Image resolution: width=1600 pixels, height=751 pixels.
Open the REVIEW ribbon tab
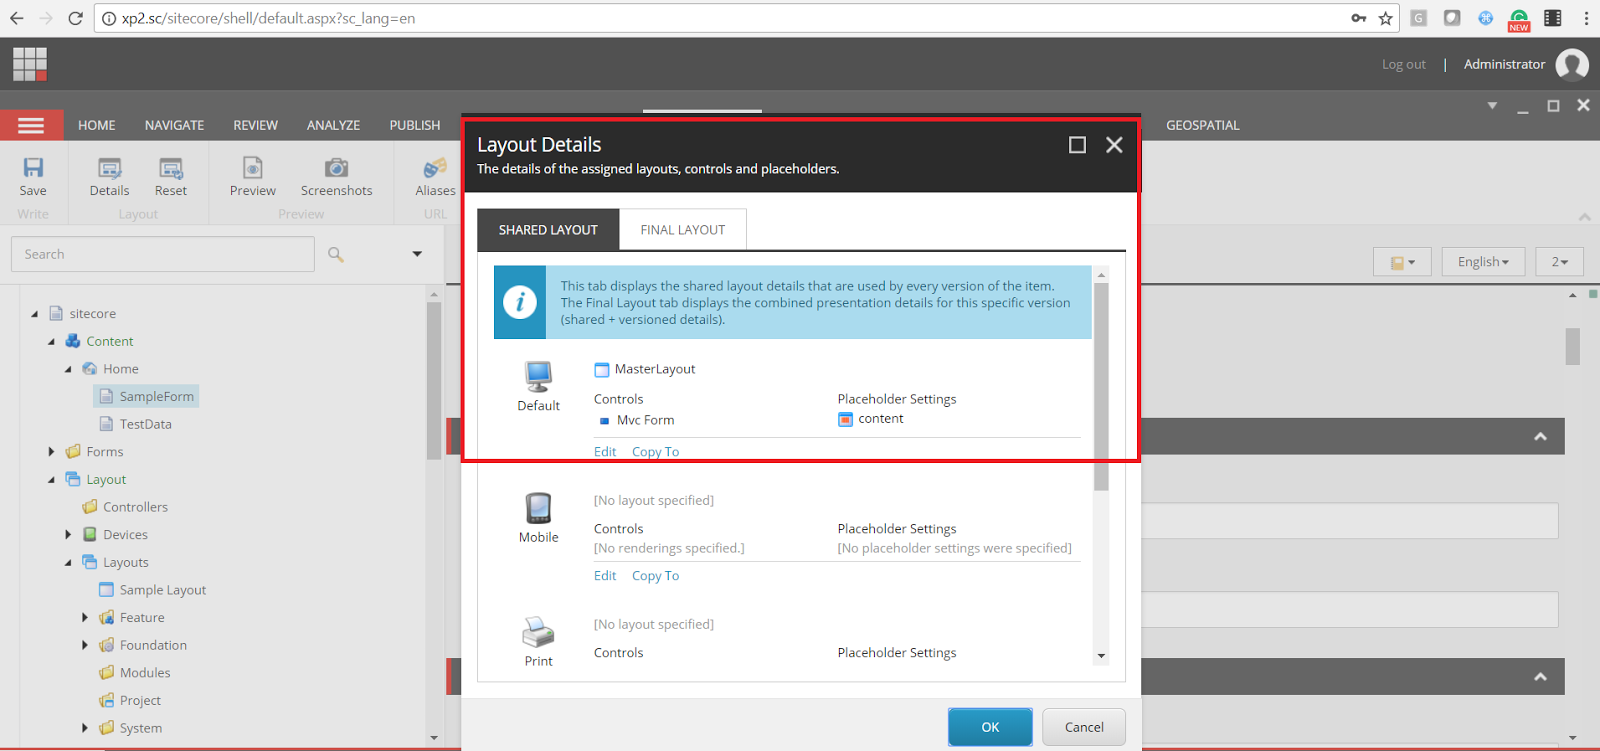click(256, 125)
